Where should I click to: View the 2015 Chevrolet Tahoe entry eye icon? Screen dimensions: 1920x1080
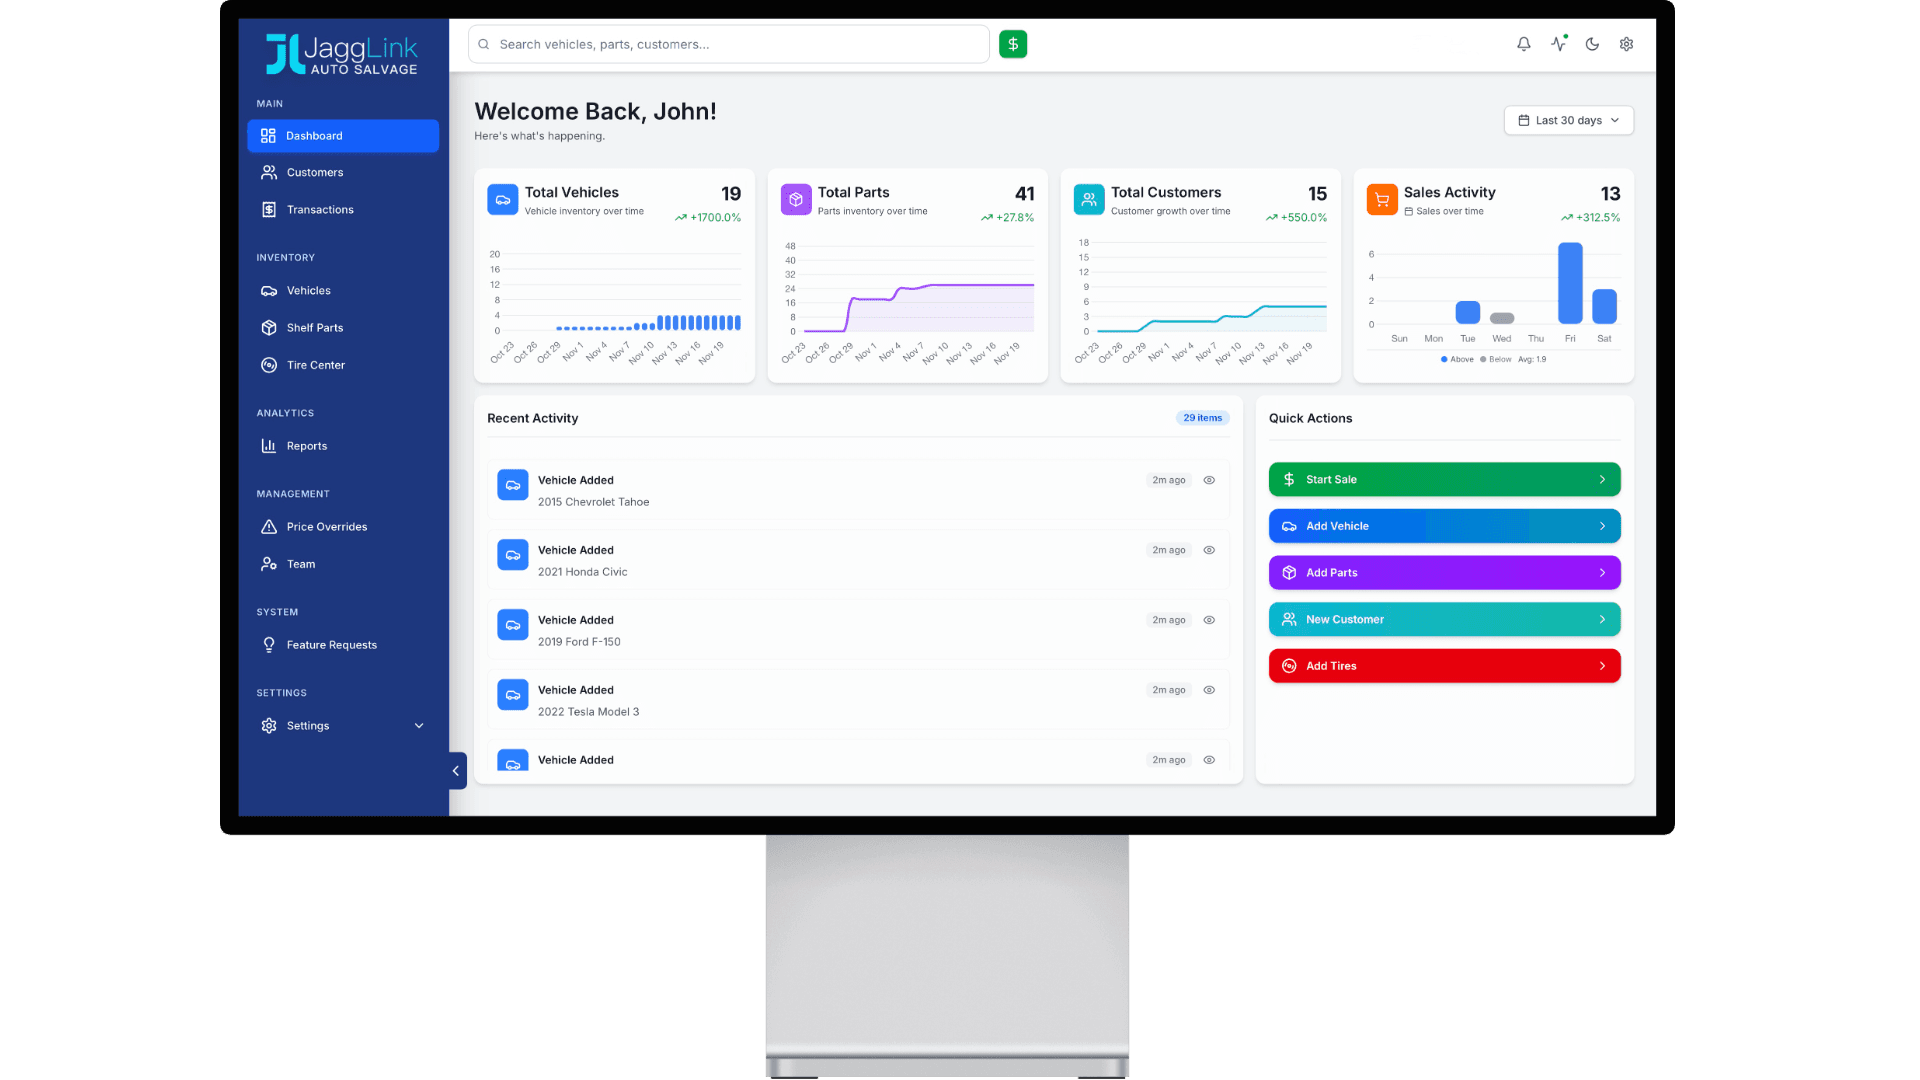point(1209,480)
